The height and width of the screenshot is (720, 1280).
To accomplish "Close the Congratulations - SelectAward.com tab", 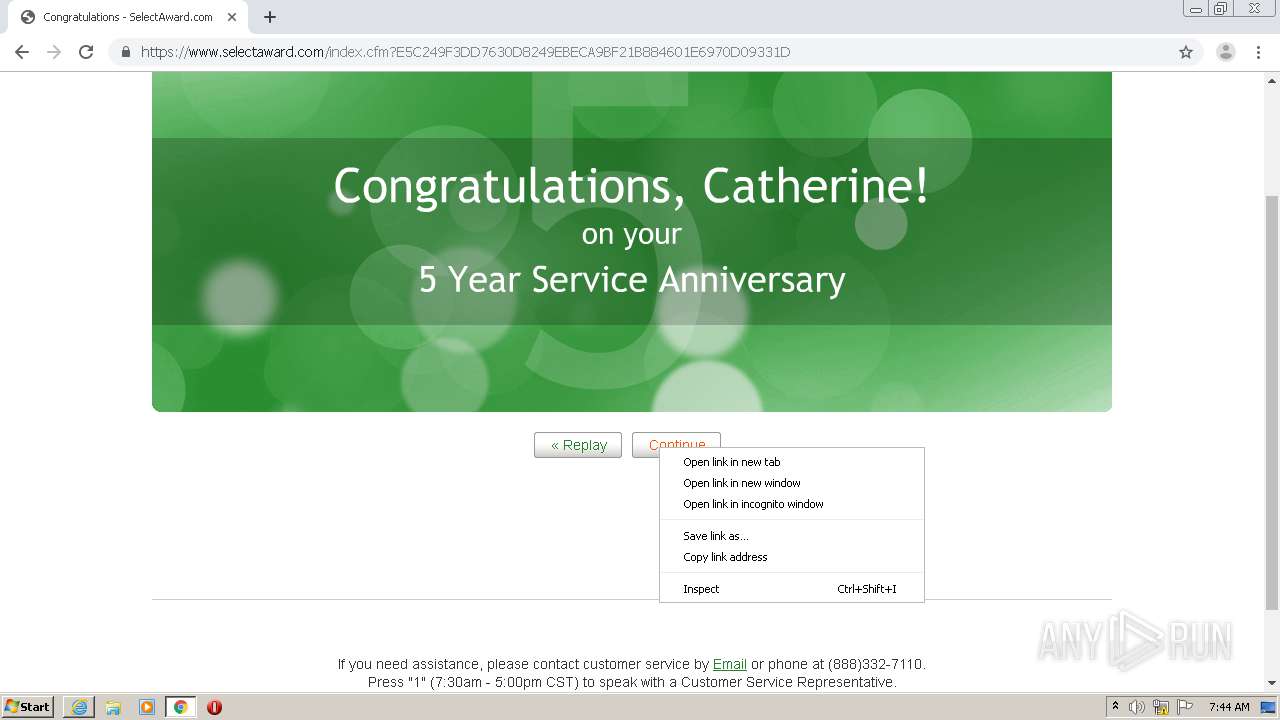I will tap(232, 17).
